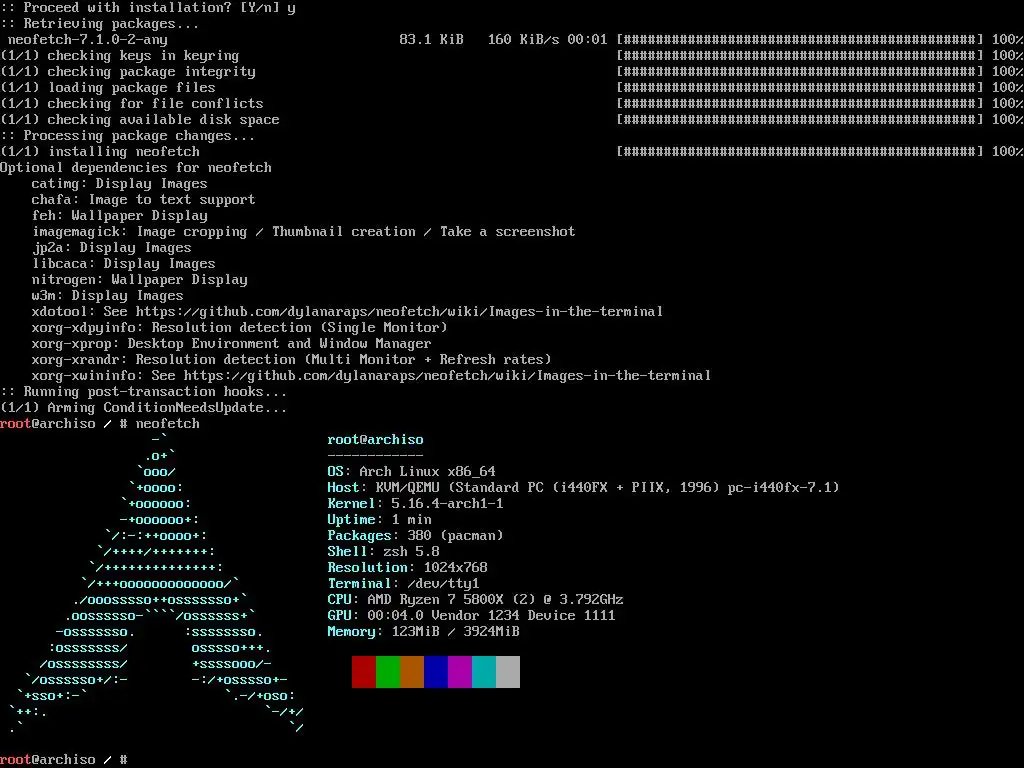Click the 'neofetch-7.1.0-2-any' package name

click(88, 40)
